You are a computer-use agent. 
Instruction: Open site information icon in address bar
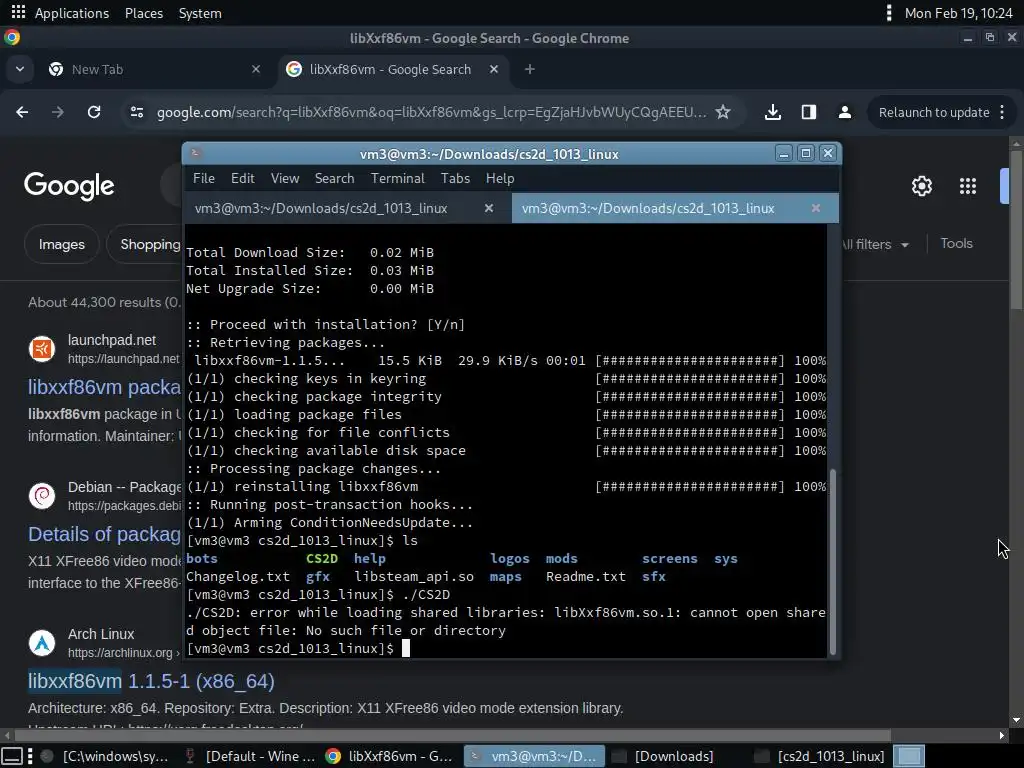pos(136,112)
